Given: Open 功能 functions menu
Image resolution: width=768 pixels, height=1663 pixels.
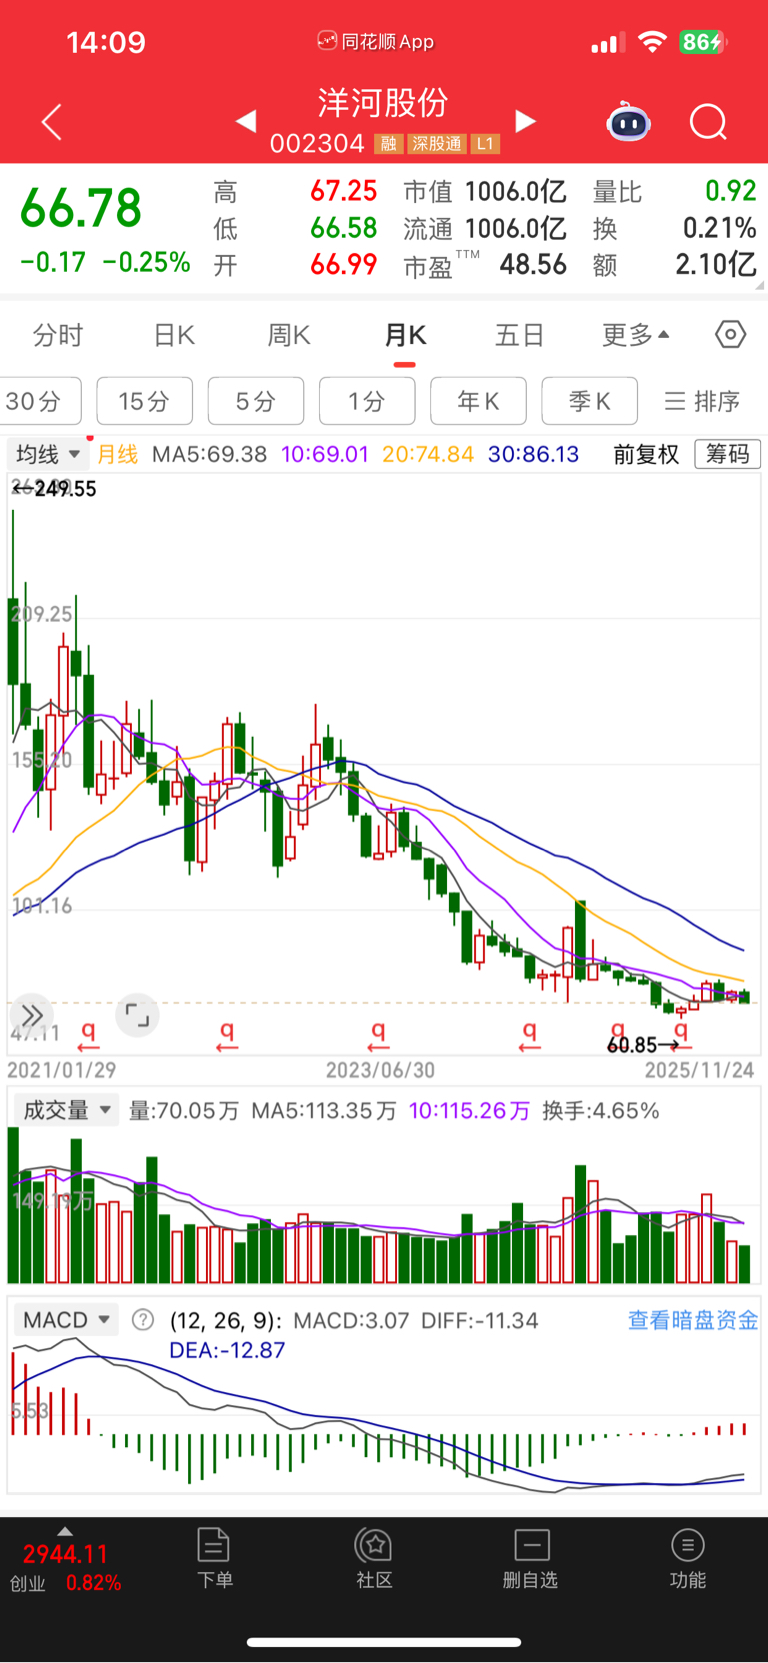Looking at the screenshot, I should coord(688,1558).
